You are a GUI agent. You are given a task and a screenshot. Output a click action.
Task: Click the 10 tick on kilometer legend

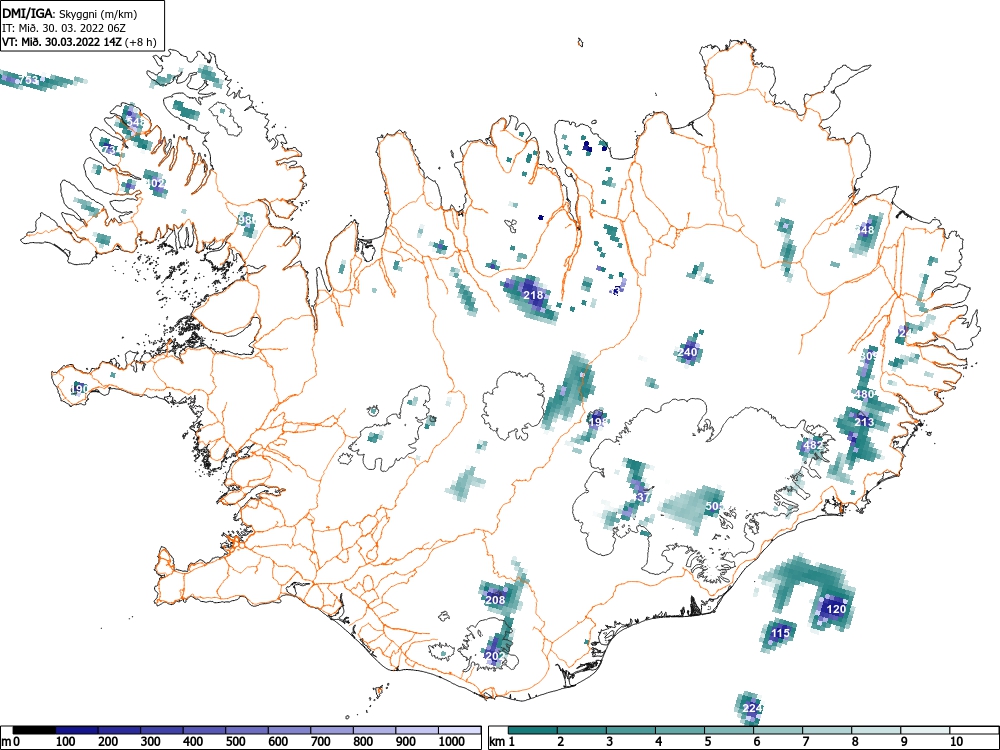tap(955, 741)
